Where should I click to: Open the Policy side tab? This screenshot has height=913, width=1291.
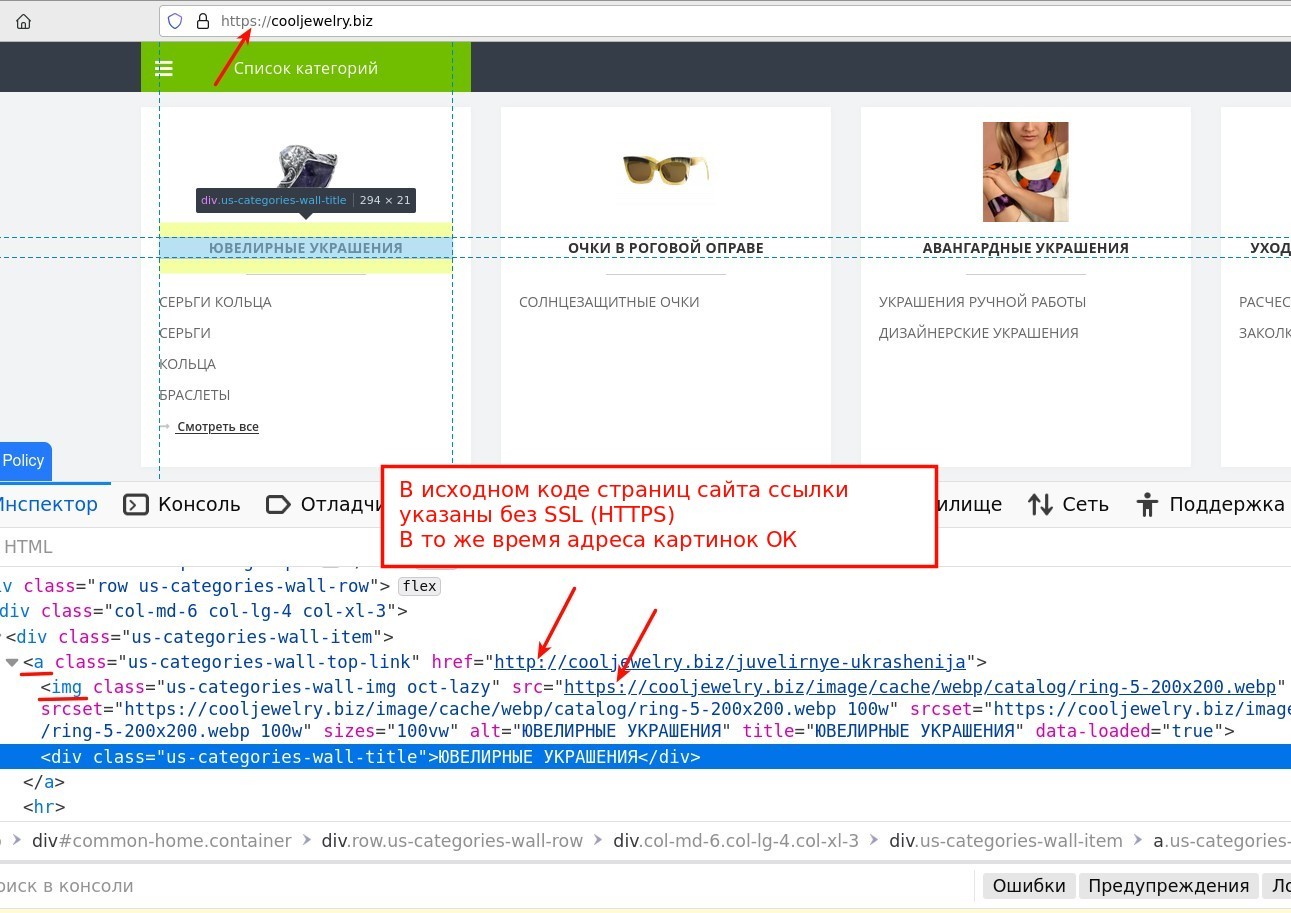tap(24, 461)
